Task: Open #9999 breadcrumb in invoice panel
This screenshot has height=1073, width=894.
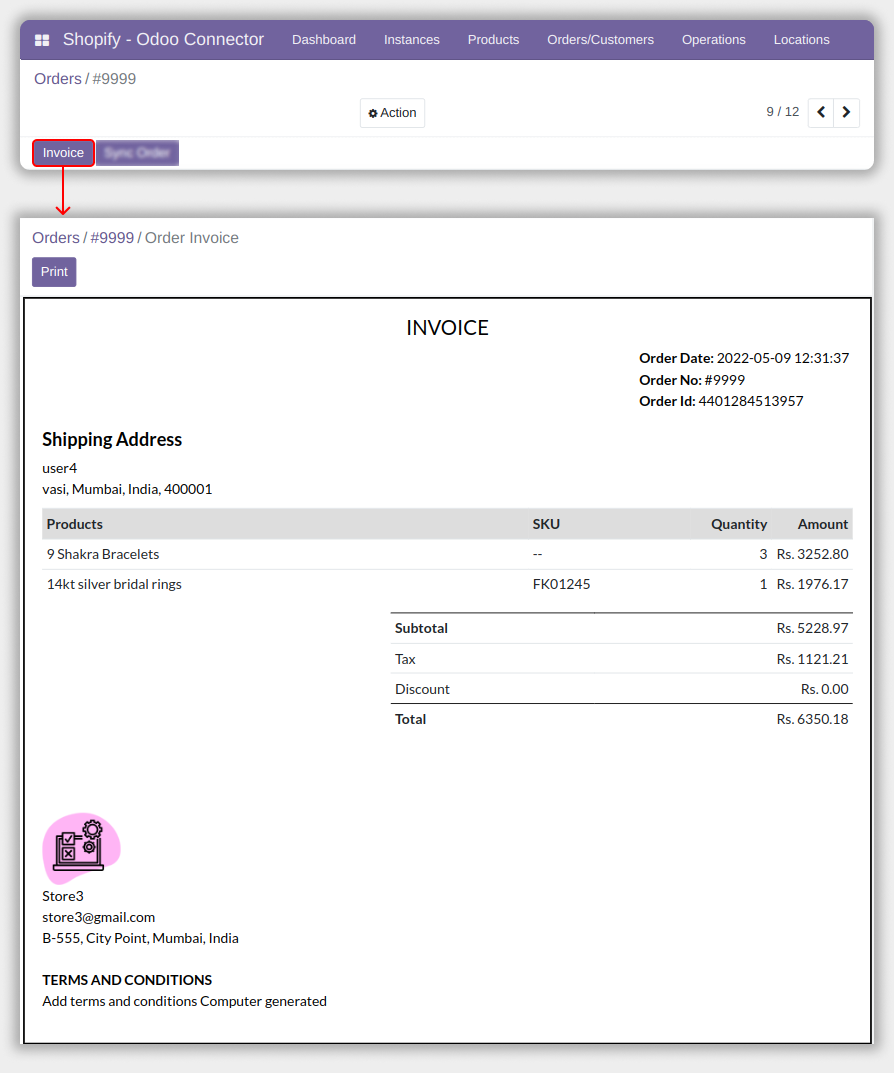Action: coord(112,237)
